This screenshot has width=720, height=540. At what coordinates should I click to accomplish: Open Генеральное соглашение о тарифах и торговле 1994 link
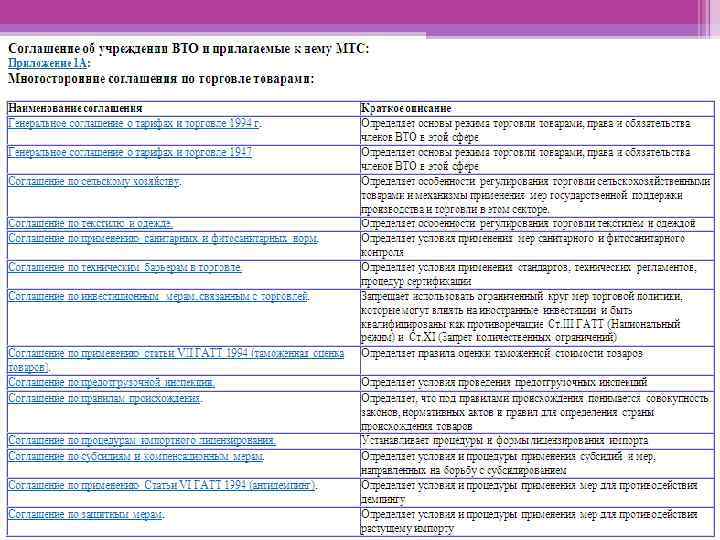pos(135,124)
